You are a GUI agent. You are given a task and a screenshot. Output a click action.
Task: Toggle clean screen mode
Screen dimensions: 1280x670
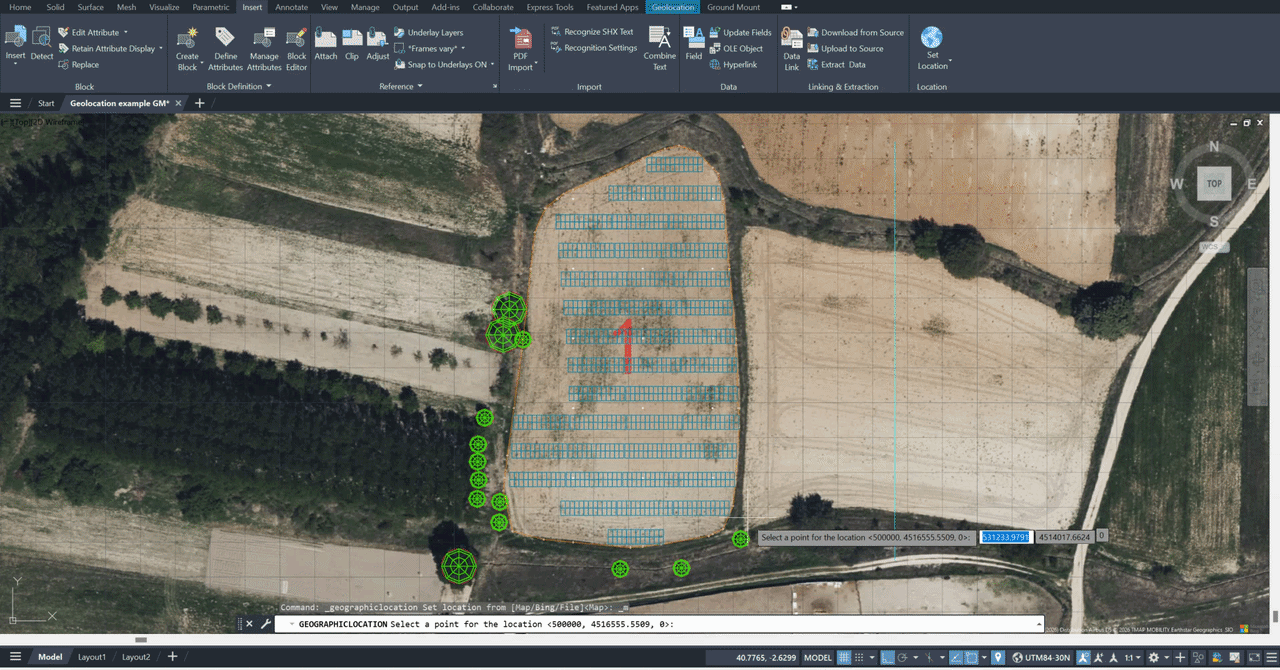pos(1255,657)
